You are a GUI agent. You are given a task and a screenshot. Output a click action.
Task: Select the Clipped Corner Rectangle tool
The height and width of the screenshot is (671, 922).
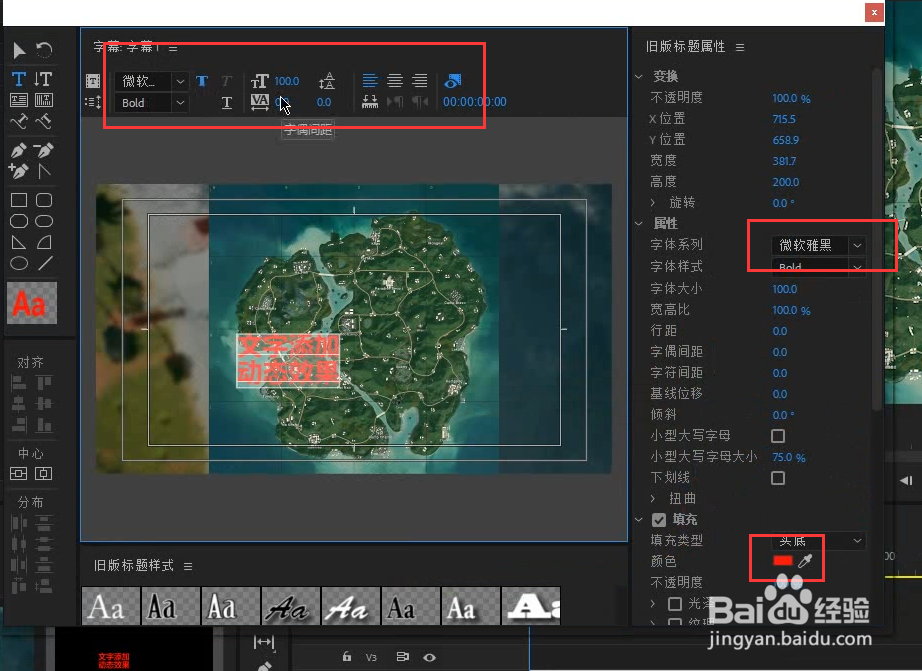[19, 221]
